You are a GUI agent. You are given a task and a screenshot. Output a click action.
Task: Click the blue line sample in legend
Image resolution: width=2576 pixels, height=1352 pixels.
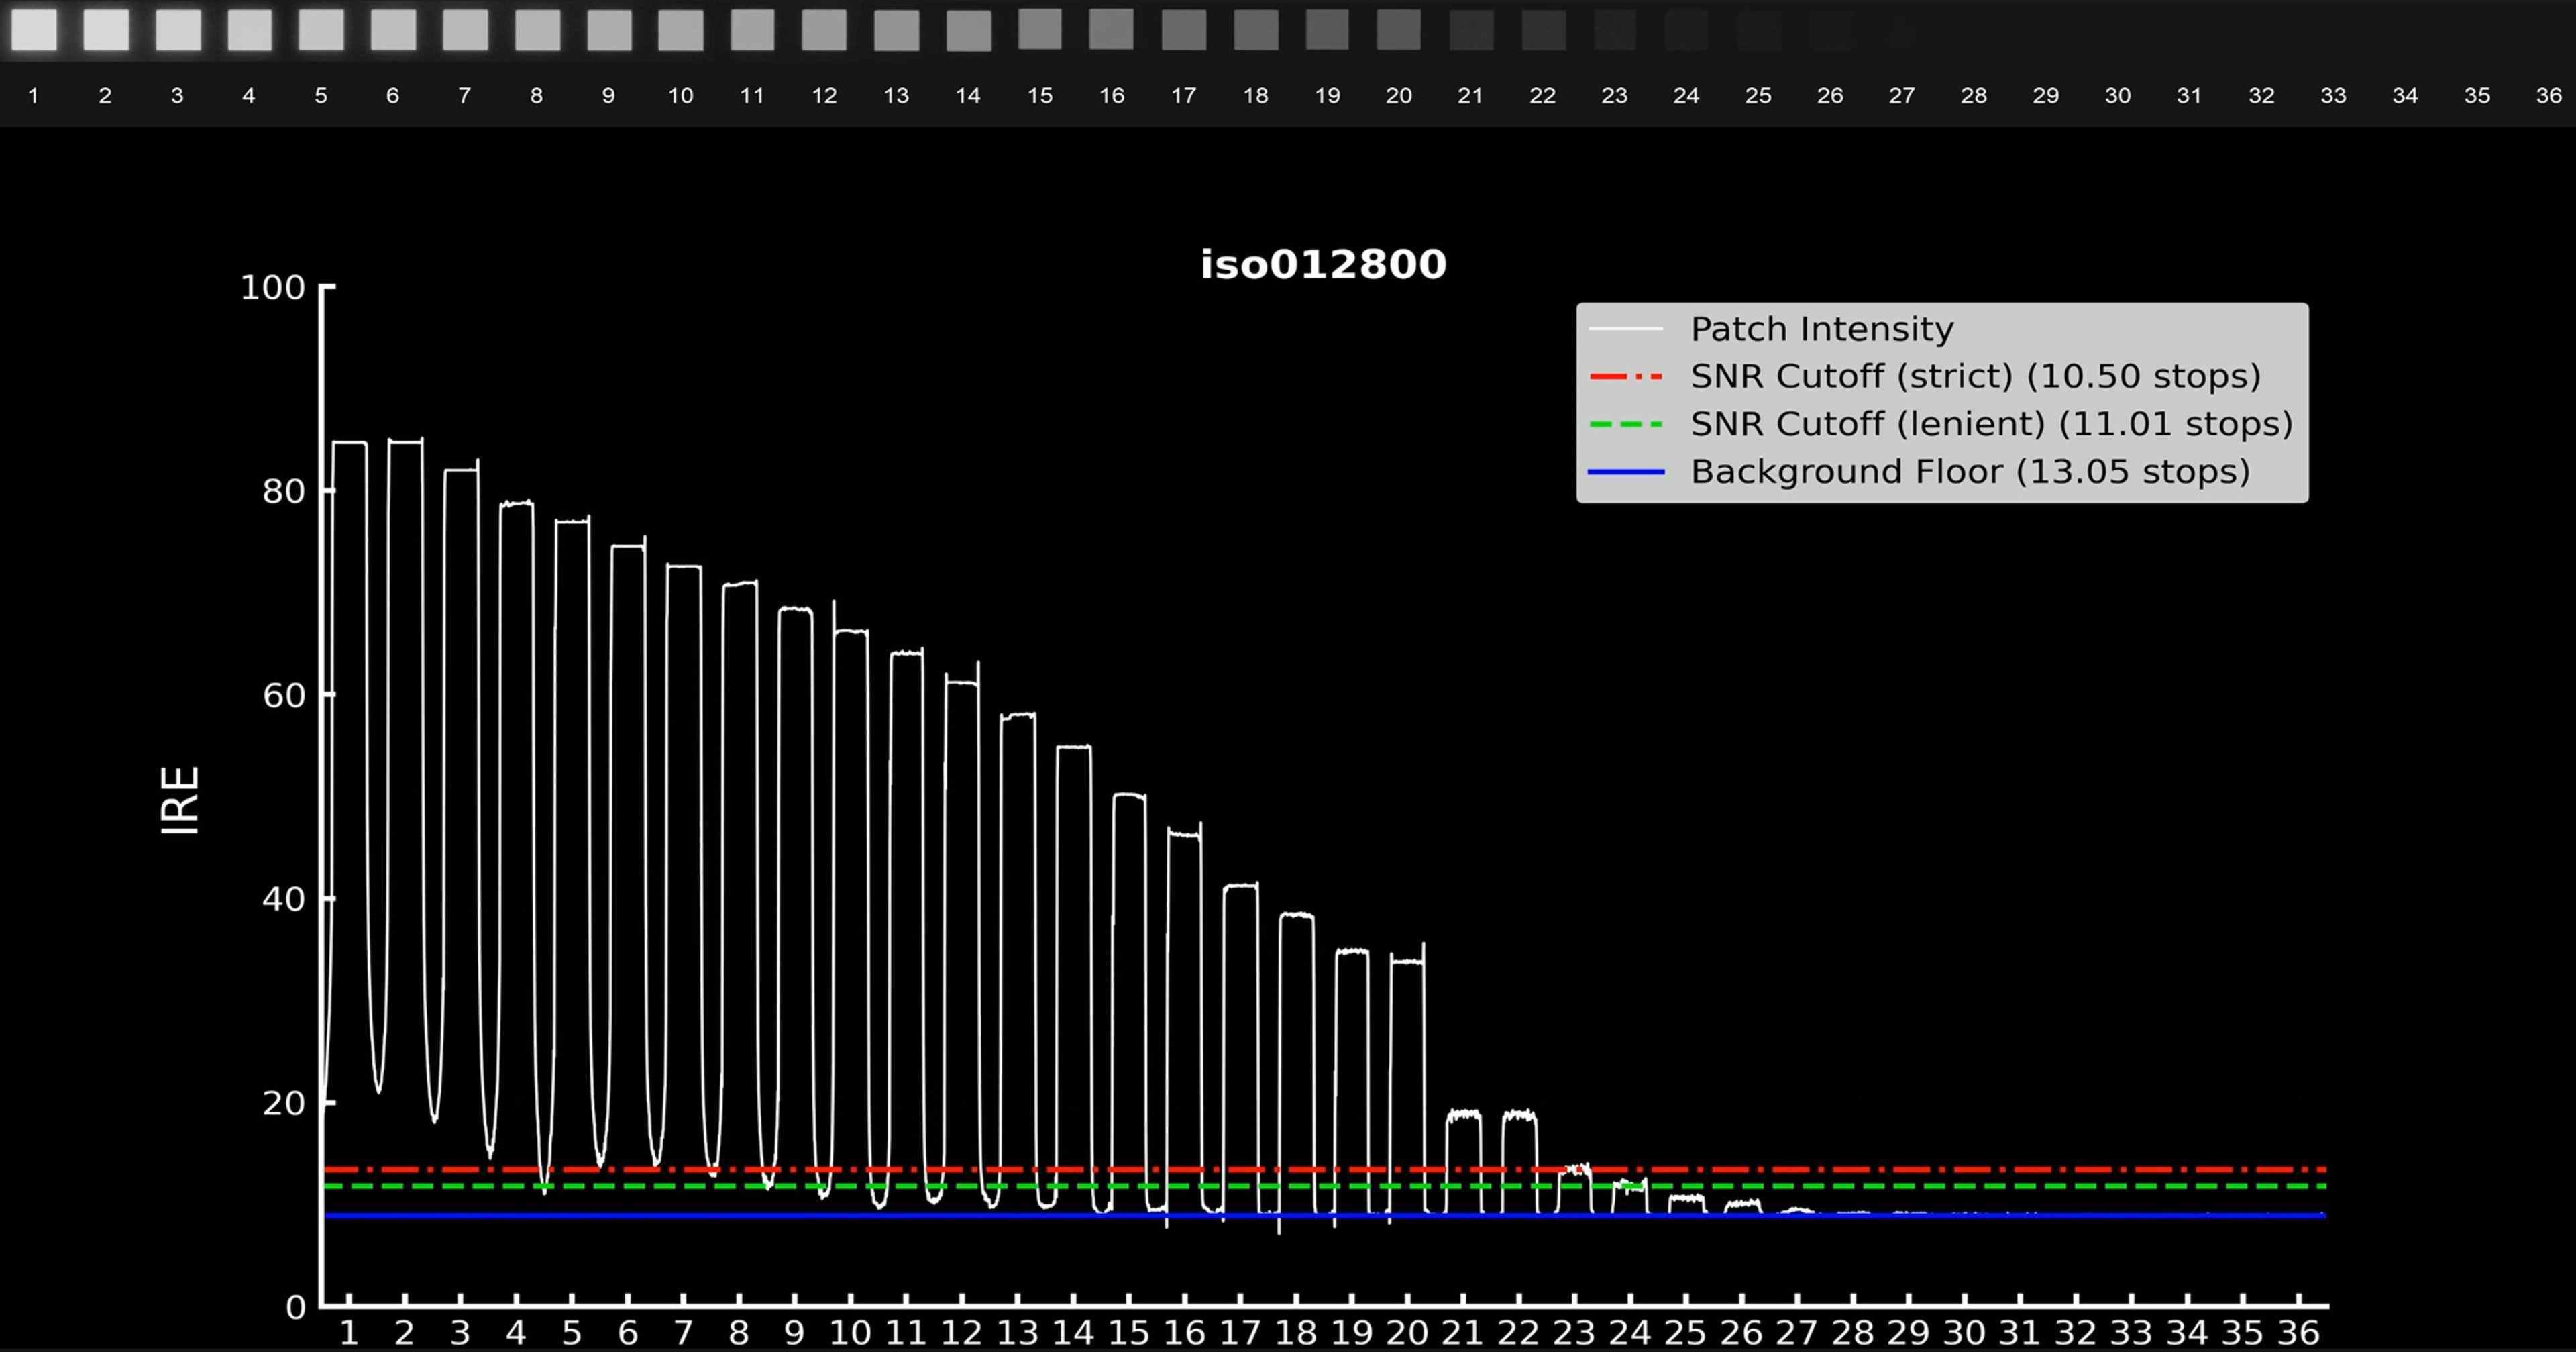(1626, 472)
